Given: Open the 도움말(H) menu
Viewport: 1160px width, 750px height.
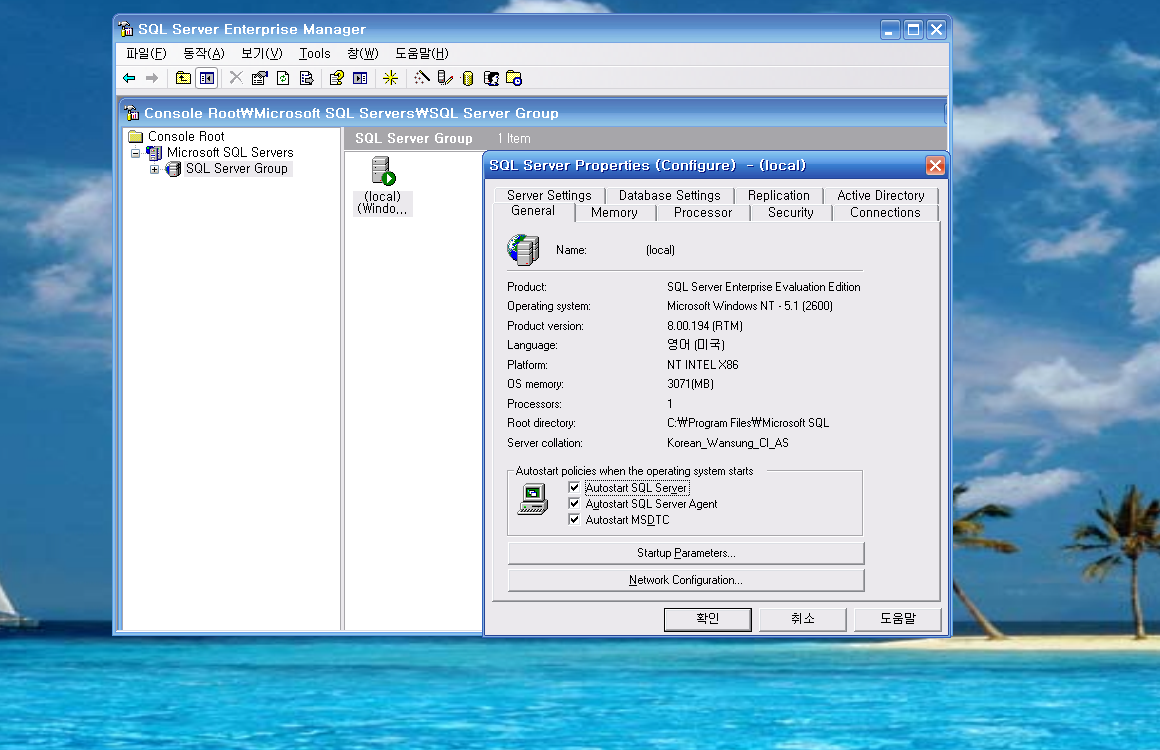Looking at the screenshot, I should coord(422,53).
